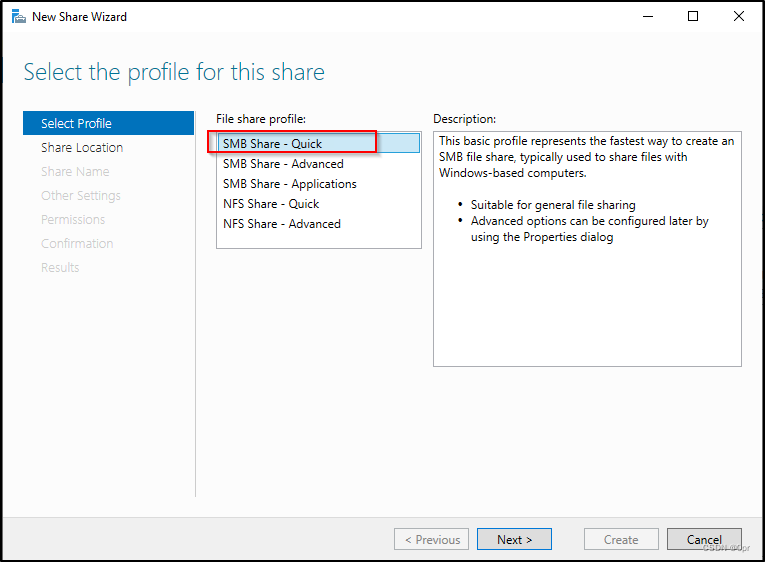Image resolution: width=765 pixels, height=562 pixels.
Task: Click the Previous button
Action: pos(431,539)
